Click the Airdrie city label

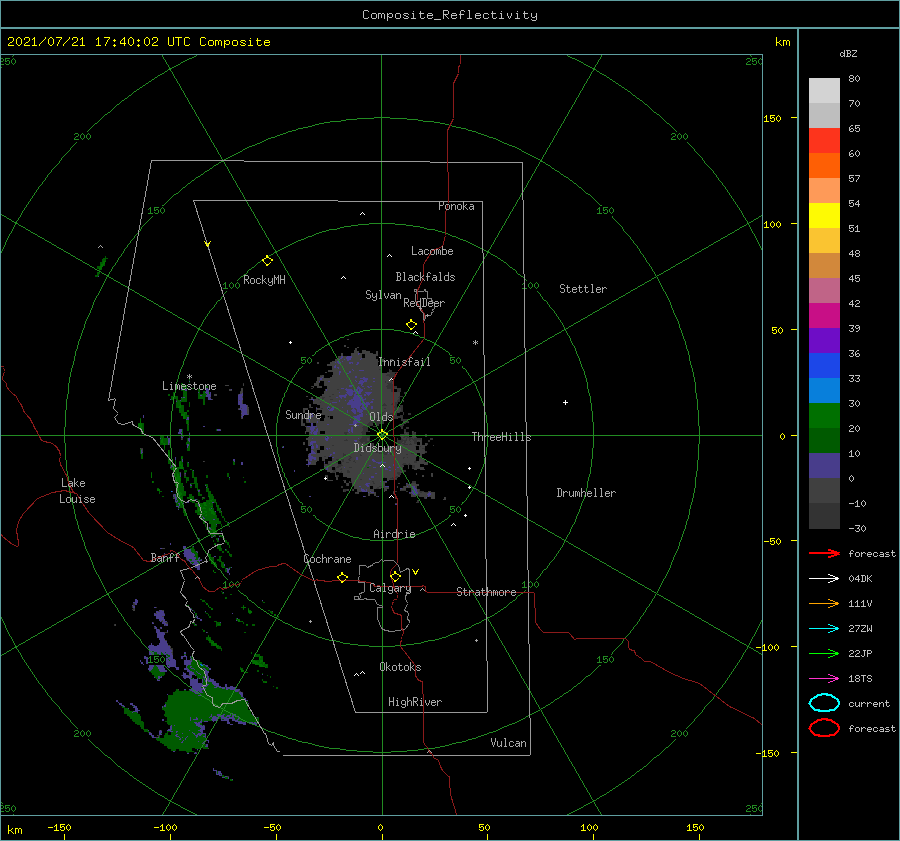pos(394,534)
